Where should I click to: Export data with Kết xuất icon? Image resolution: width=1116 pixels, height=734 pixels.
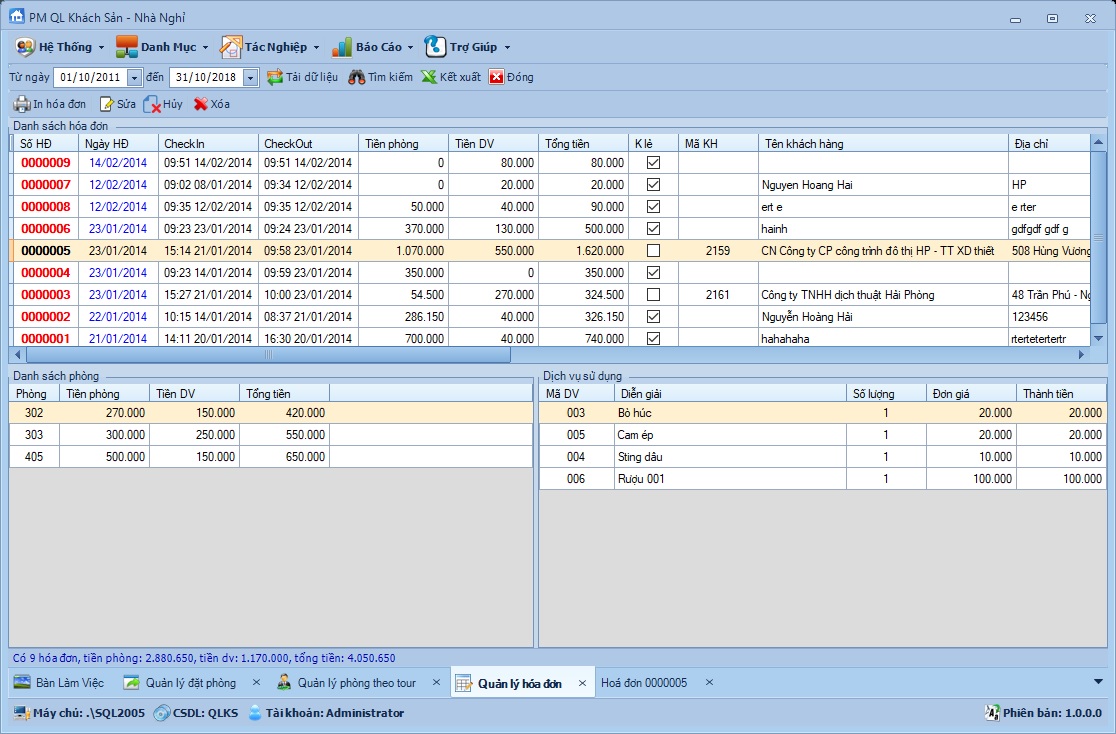click(429, 77)
